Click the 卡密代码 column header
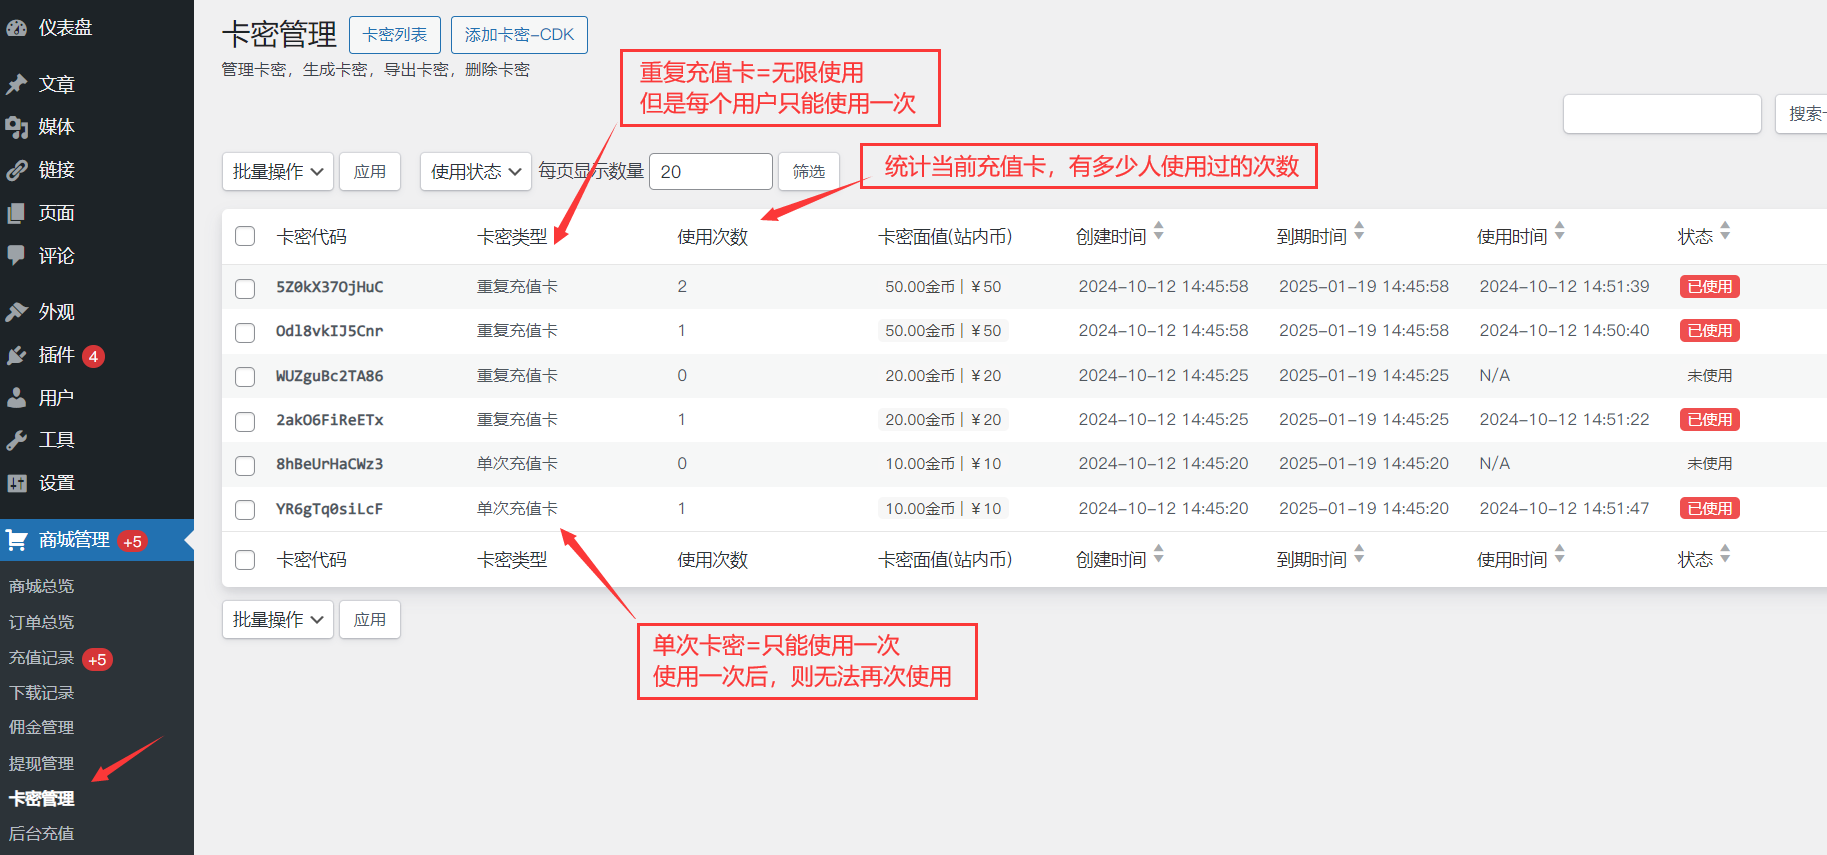 [x=312, y=237]
